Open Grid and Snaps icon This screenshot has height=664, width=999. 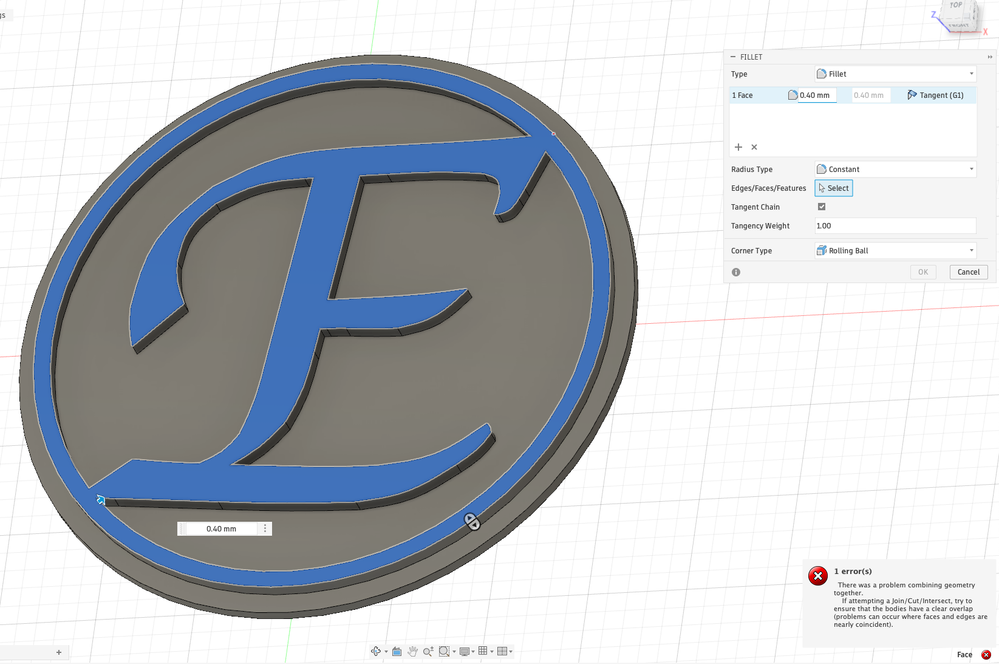[482, 651]
